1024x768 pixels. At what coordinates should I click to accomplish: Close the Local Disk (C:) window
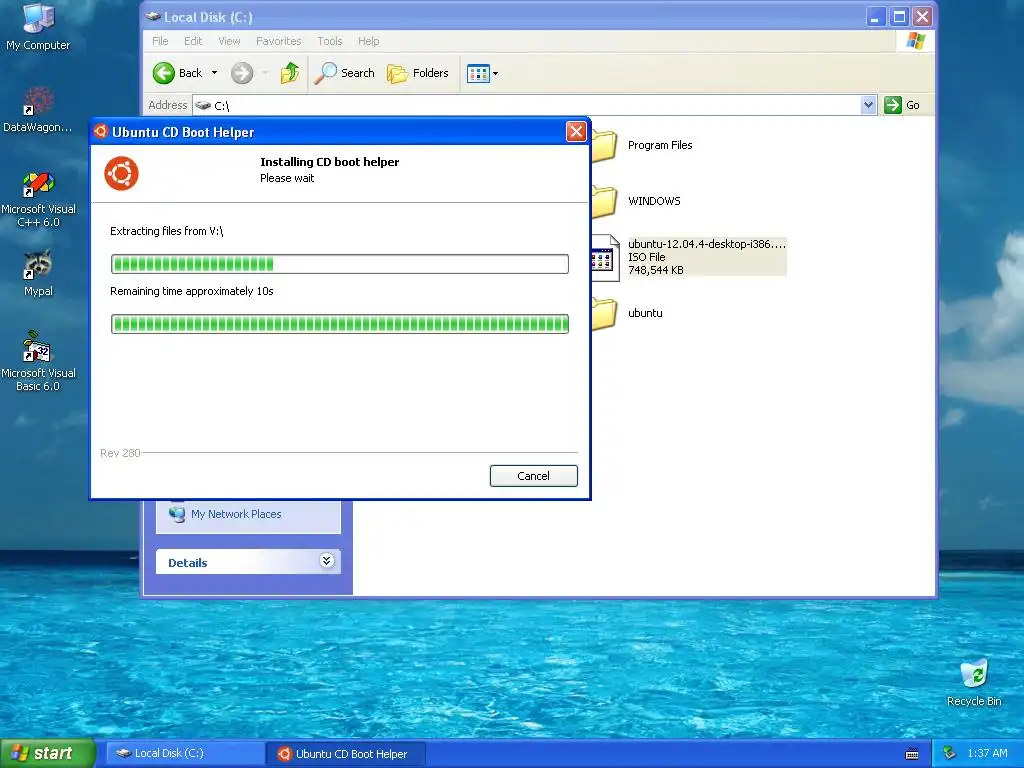[x=922, y=17]
